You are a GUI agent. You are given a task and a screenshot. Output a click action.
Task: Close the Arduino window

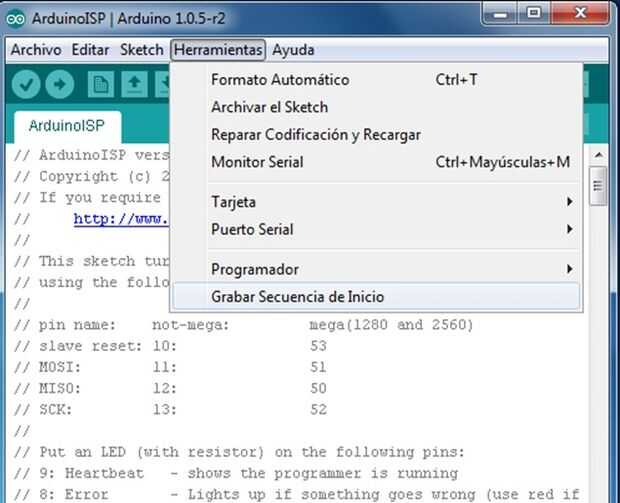coord(580,13)
